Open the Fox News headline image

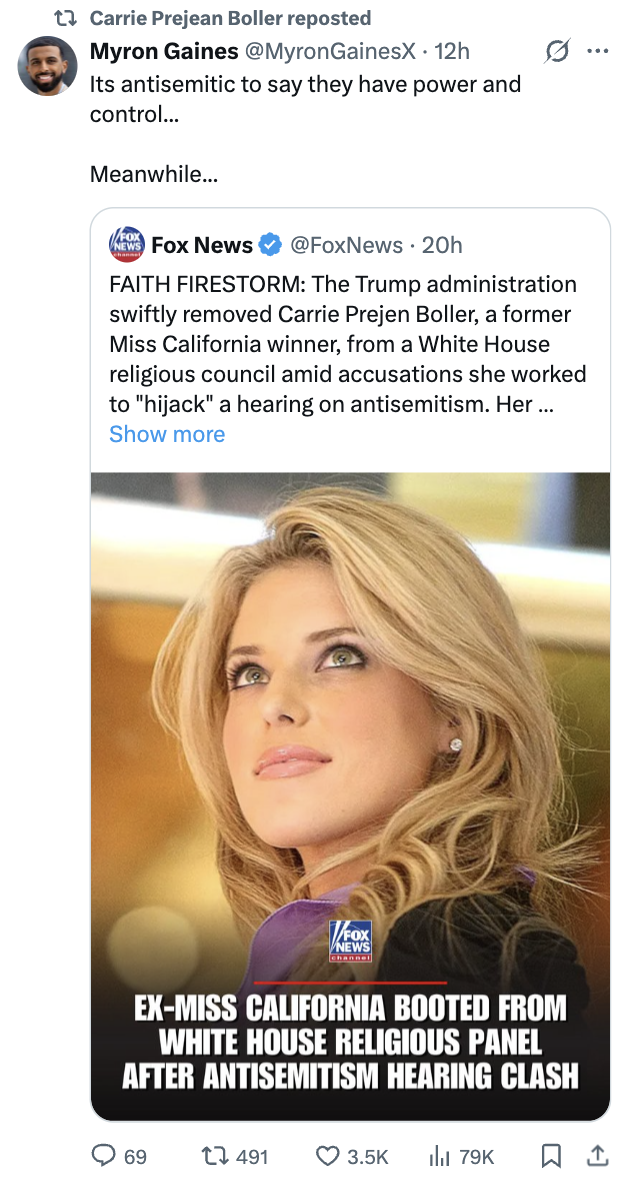(351, 797)
